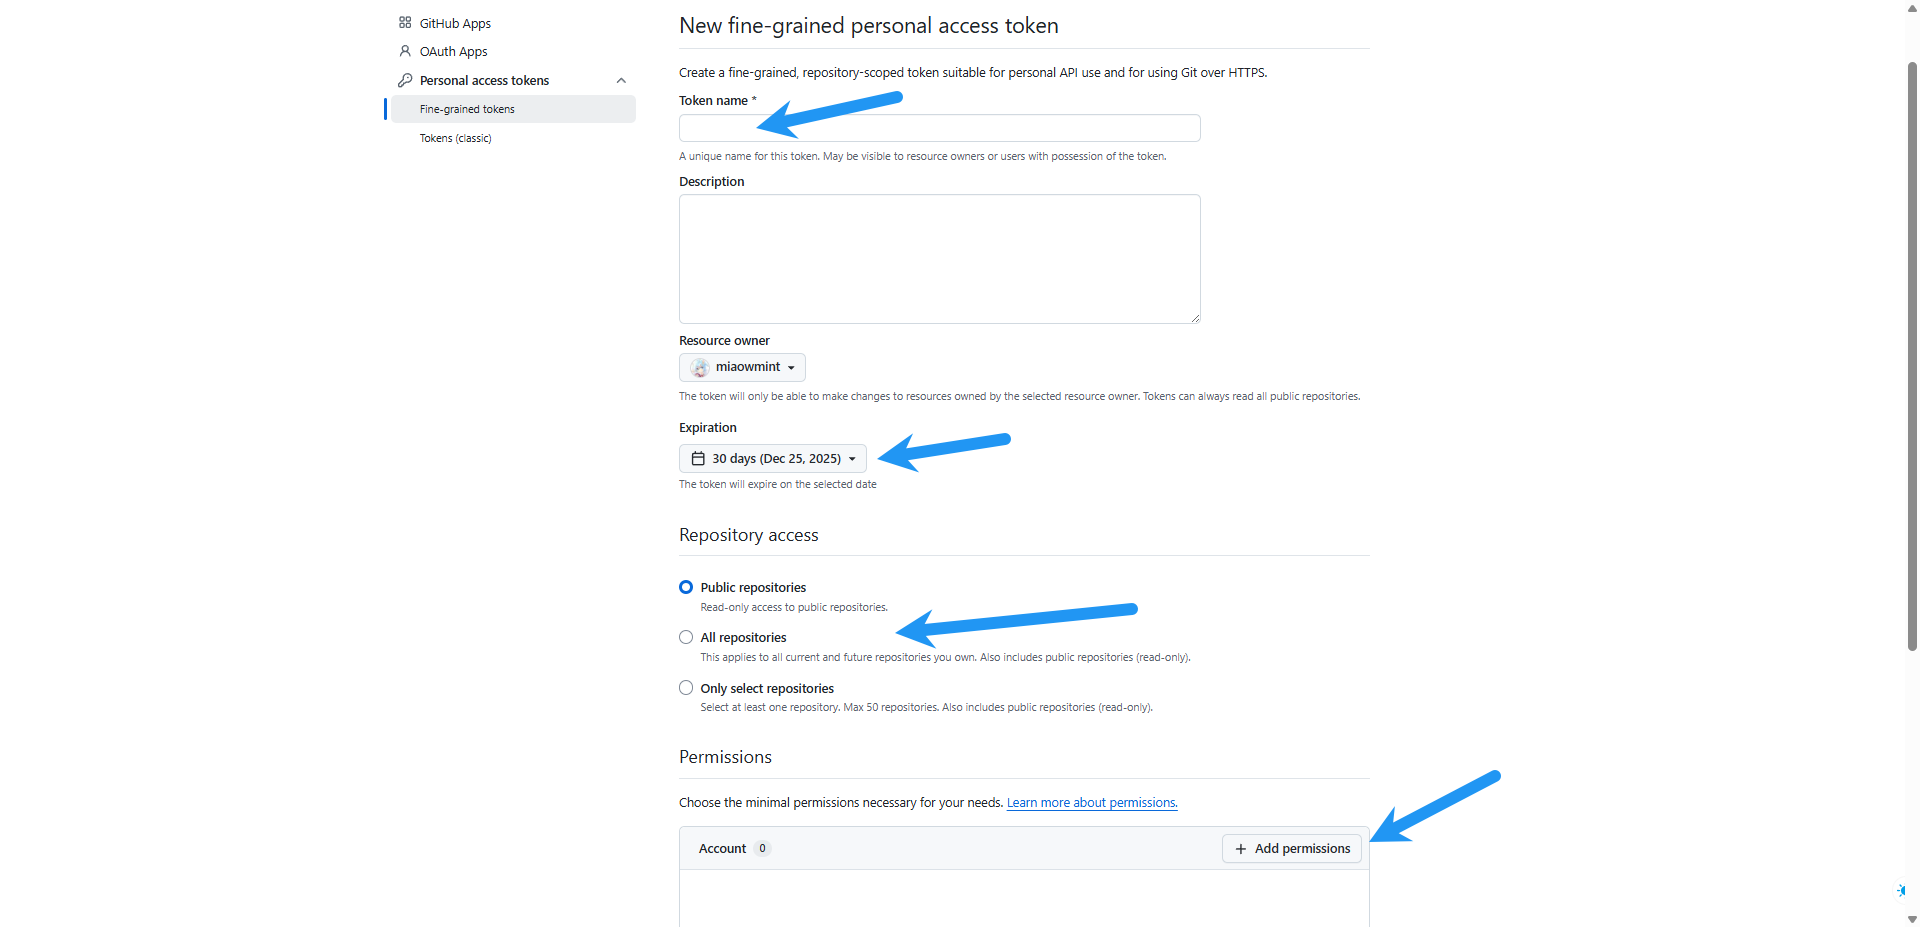Select the Public repositories option
The height and width of the screenshot is (927, 1920).
pyautogui.click(x=686, y=587)
